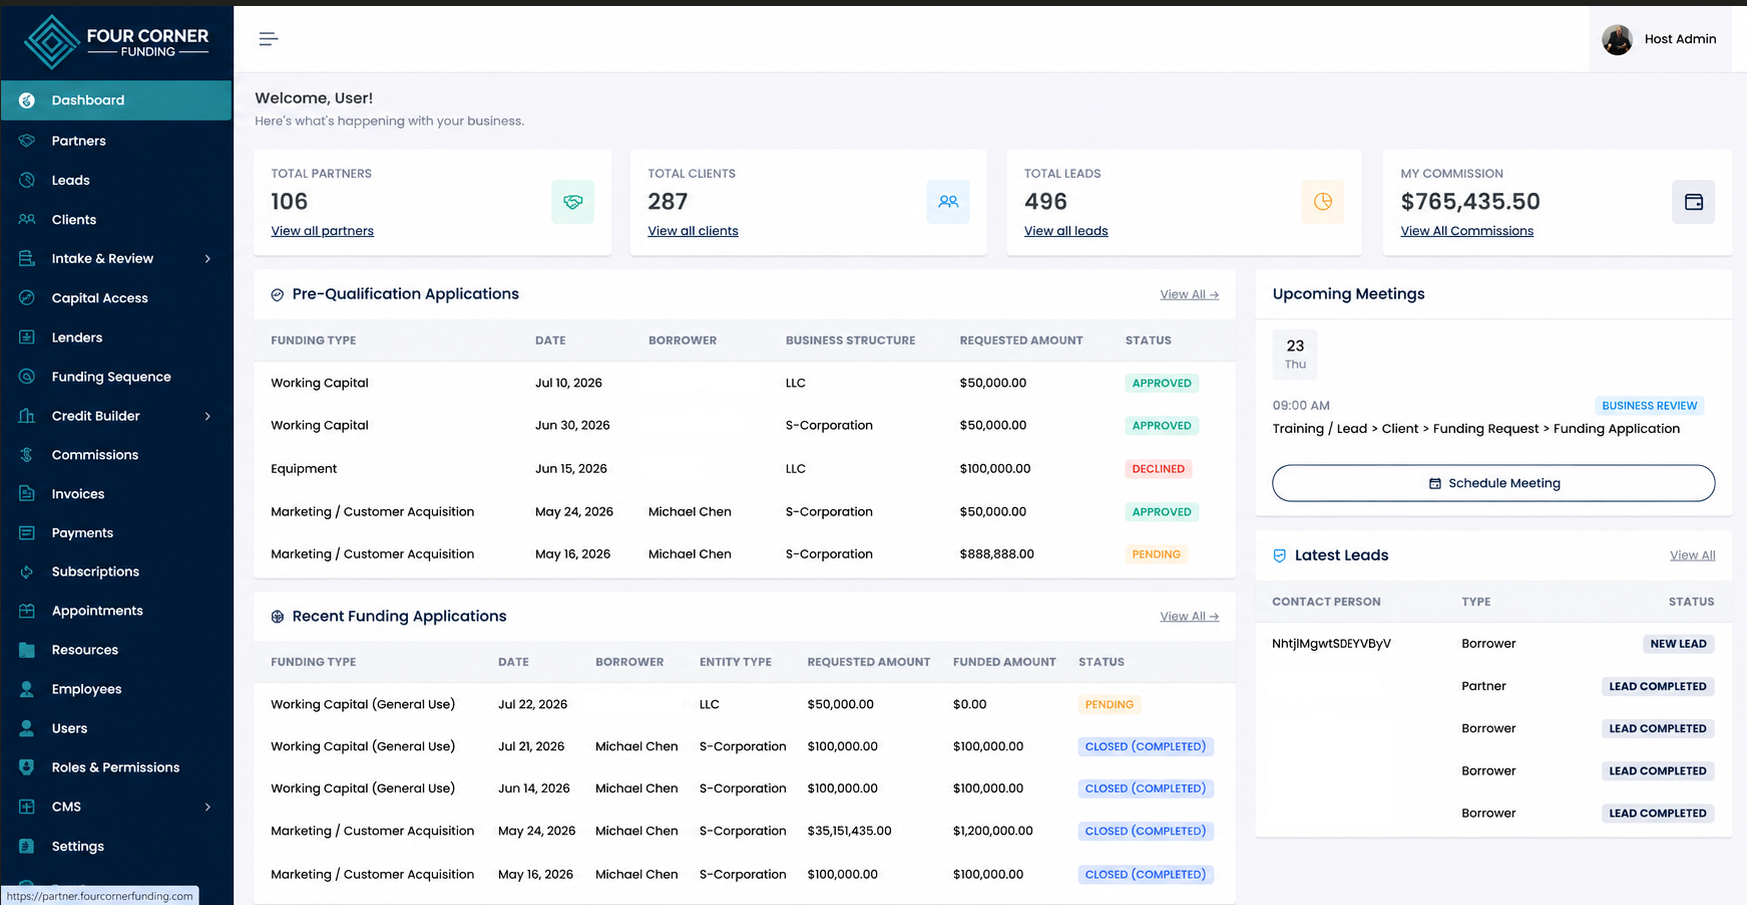The width and height of the screenshot is (1747, 905).
Task: Click the hamburger menu icon in header
Action: tap(268, 39)
